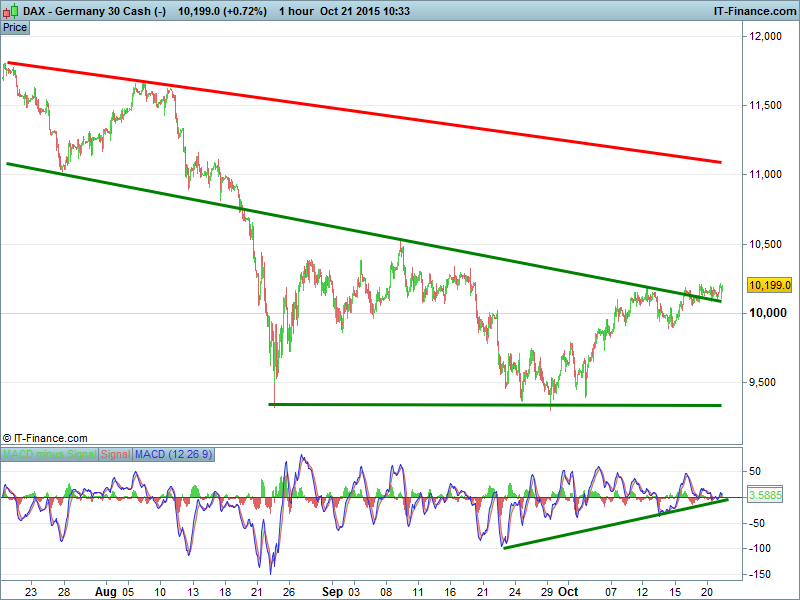
Task: Click the 3.5885 MACD value tag
Action: click(x=768, y=495)
